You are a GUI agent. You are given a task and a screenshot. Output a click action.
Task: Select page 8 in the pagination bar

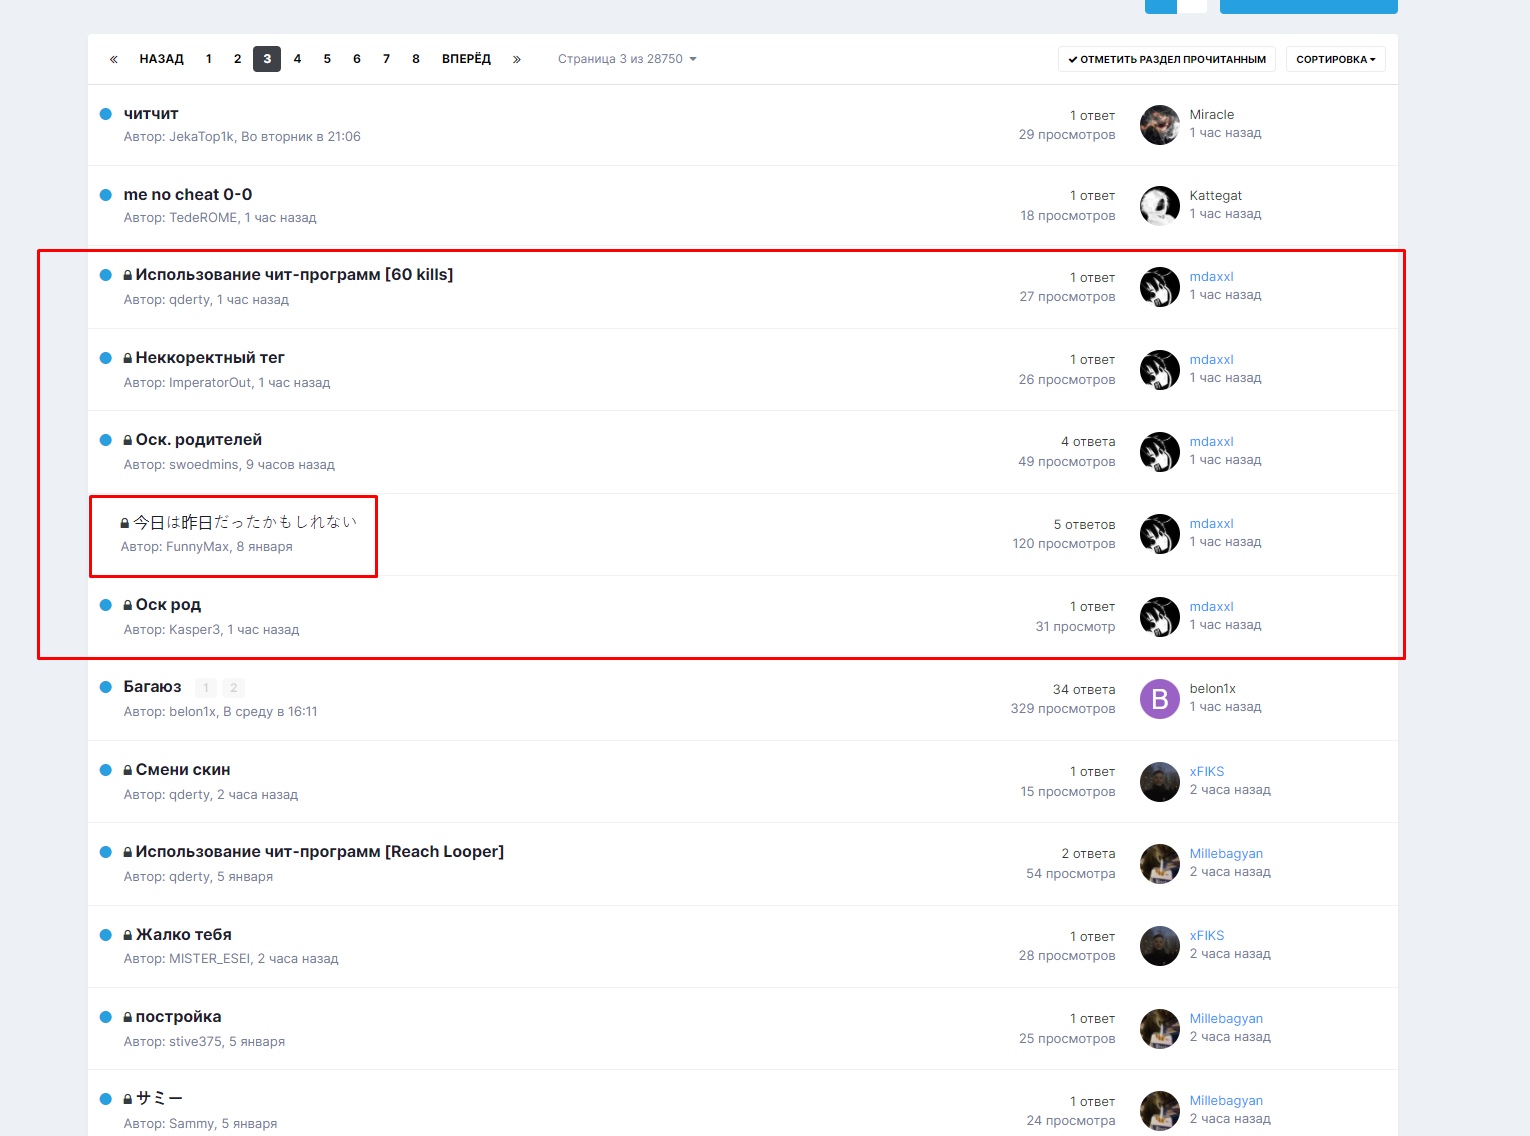(x=416, y=59)
